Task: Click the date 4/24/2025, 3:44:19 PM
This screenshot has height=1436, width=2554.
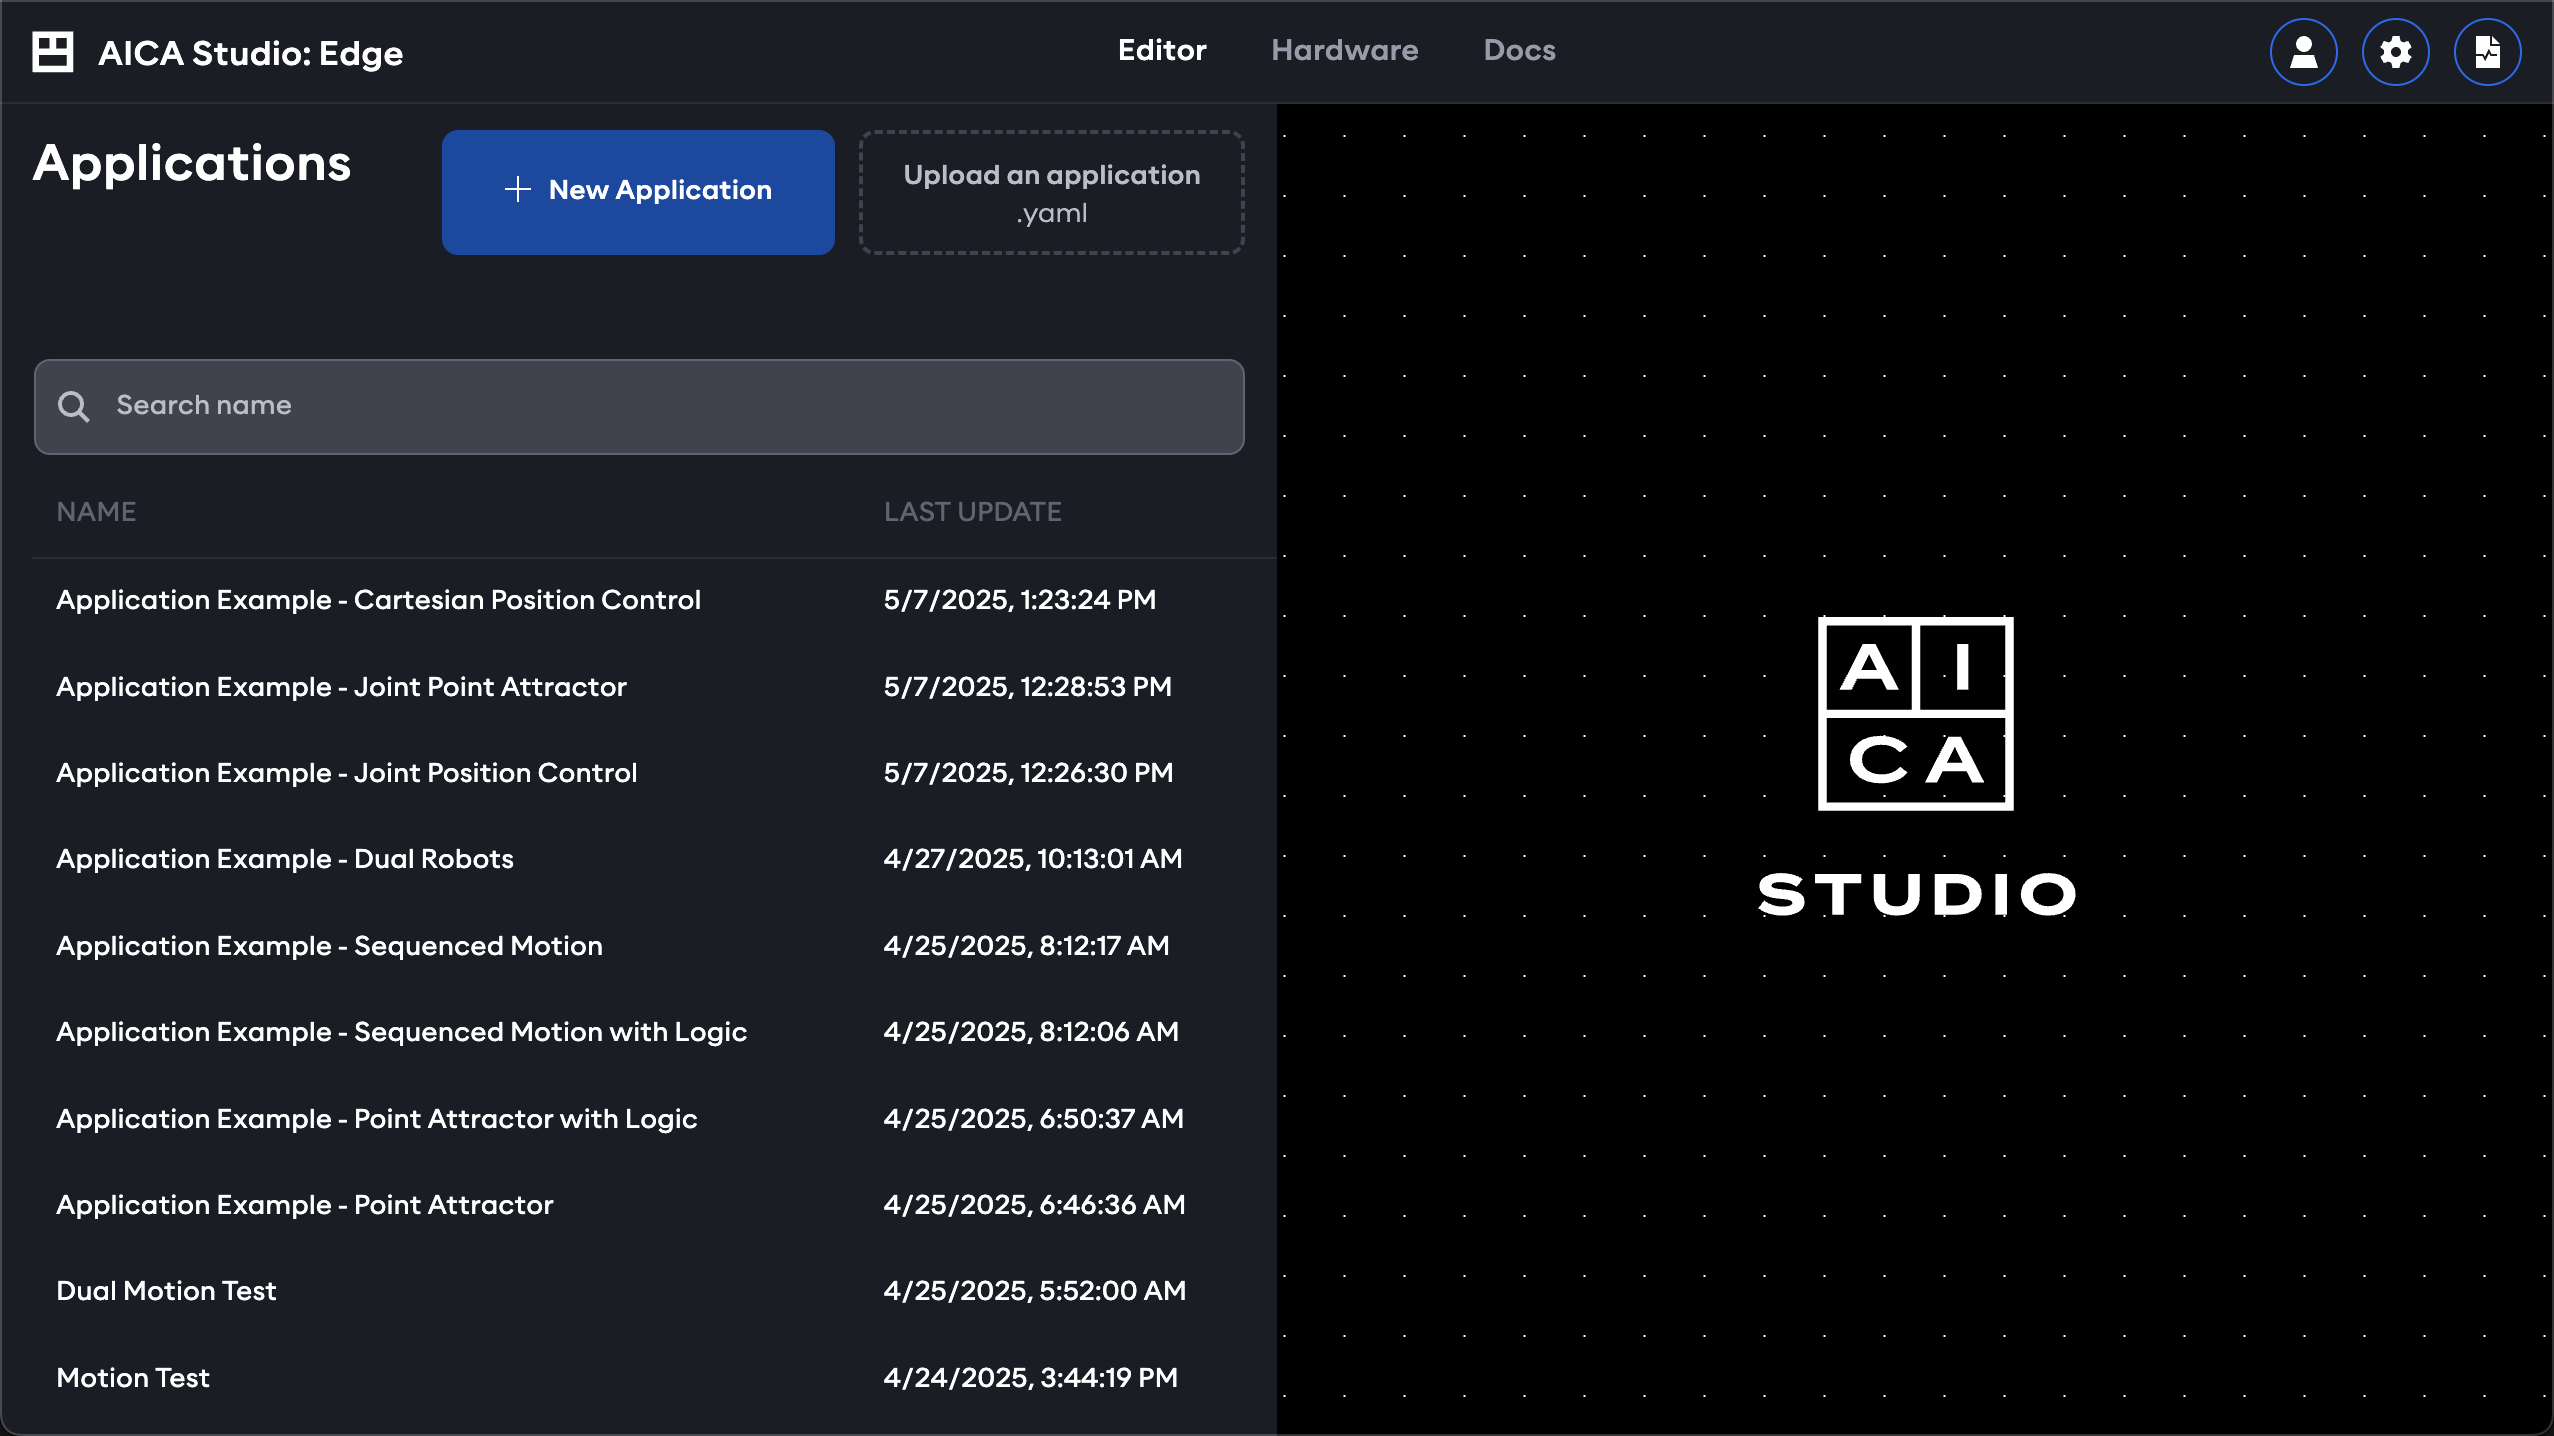Action: click(1030, 1378)
